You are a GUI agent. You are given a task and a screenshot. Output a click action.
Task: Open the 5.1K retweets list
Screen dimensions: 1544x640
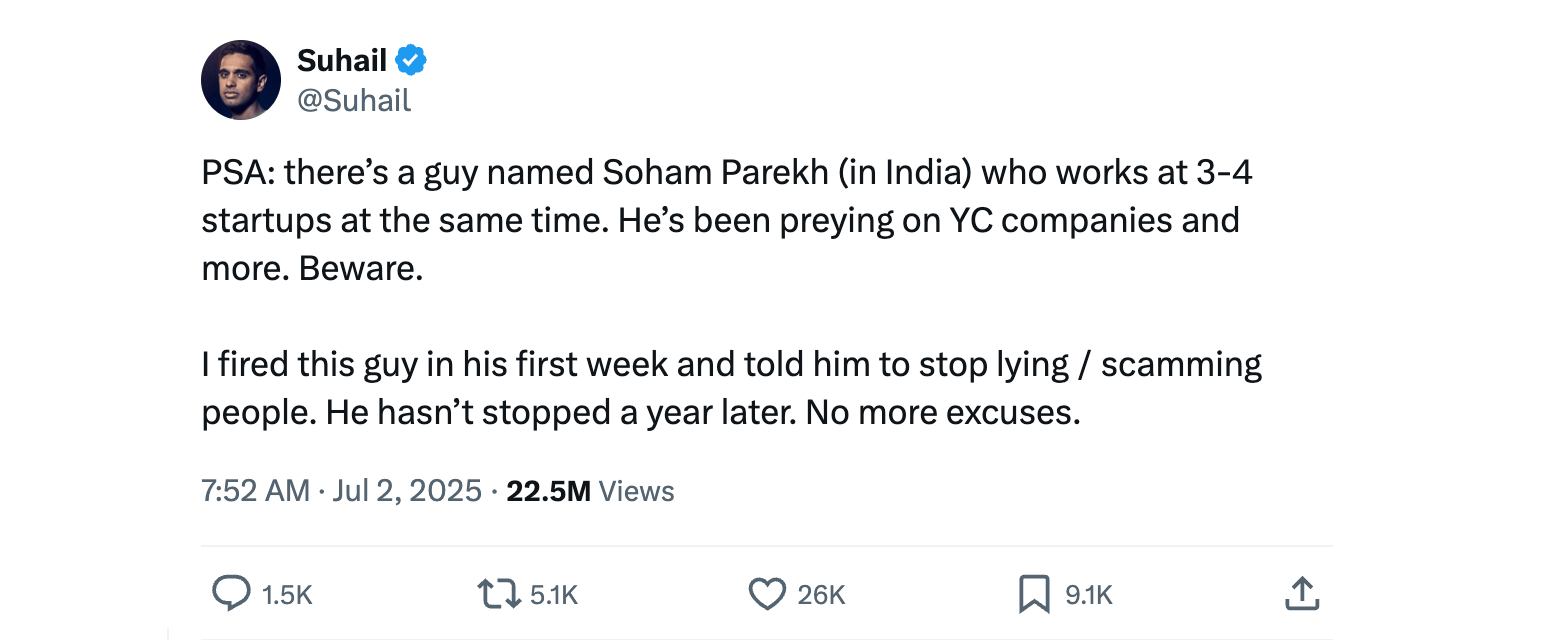tap(555, 594)
